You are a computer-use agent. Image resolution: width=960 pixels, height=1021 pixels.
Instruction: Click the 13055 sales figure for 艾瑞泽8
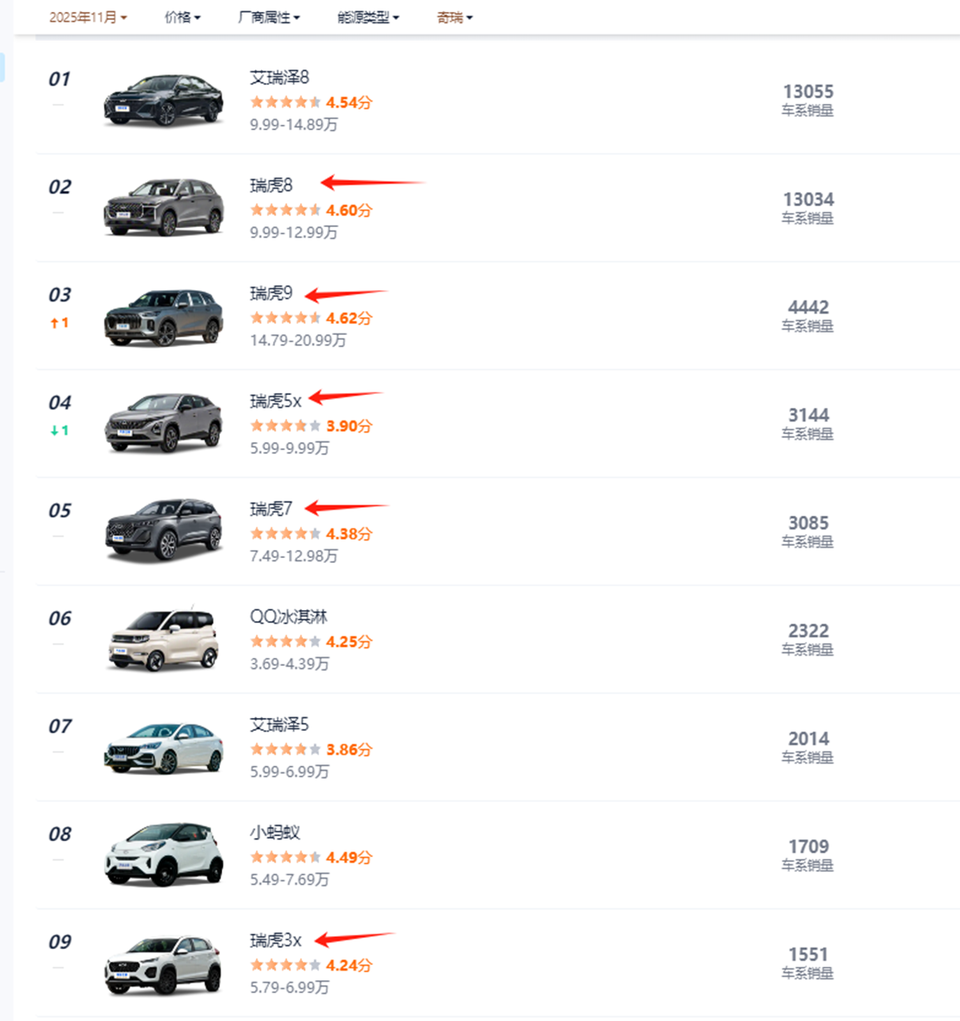click(x=808, y=92)
